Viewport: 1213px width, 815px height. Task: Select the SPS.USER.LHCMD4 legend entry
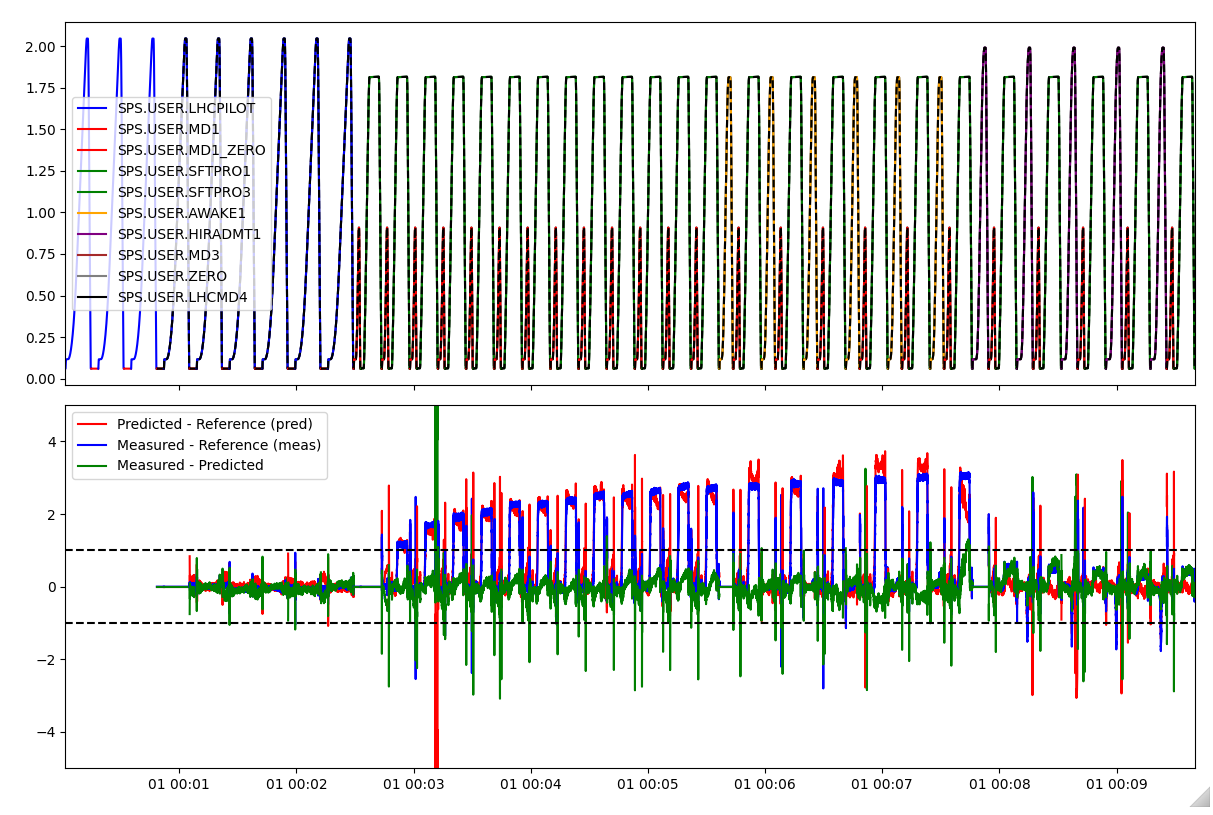click(182, 297)
